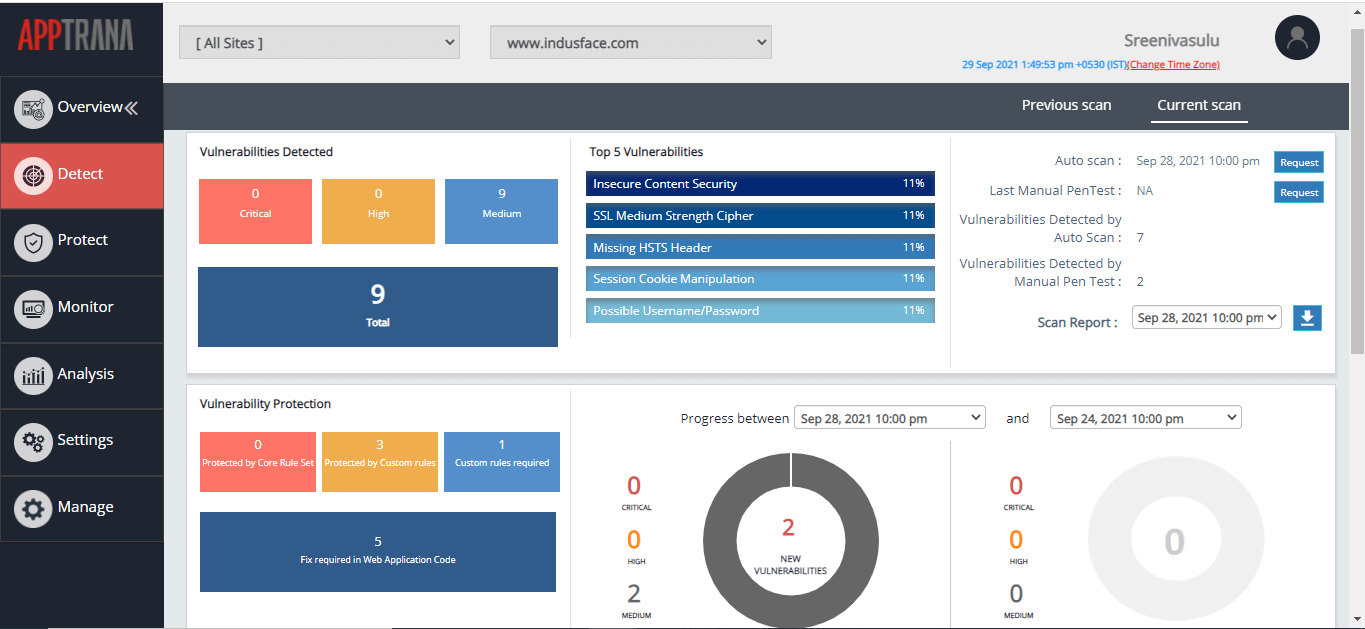Click the Critical vulnerabilities tile
This screenshot has height=629, width=1365.
(x=255, y=211)
